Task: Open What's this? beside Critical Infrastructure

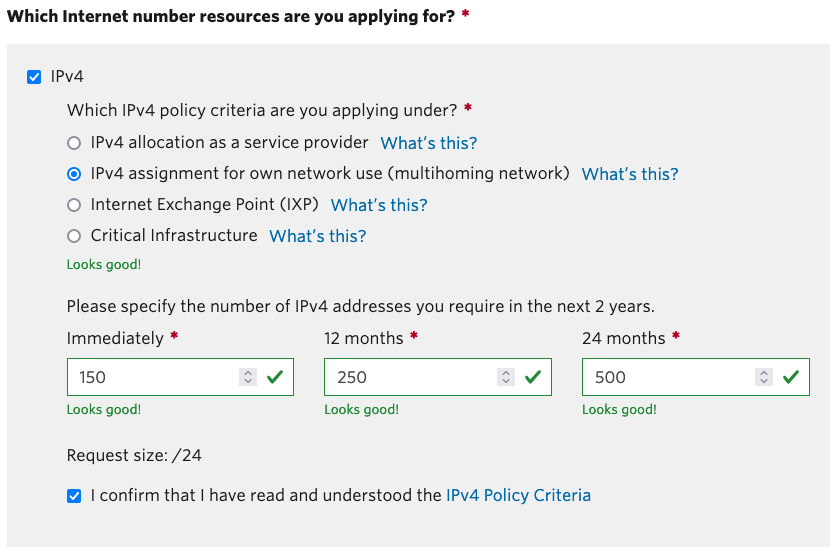Action: click(x=317, y=236)
